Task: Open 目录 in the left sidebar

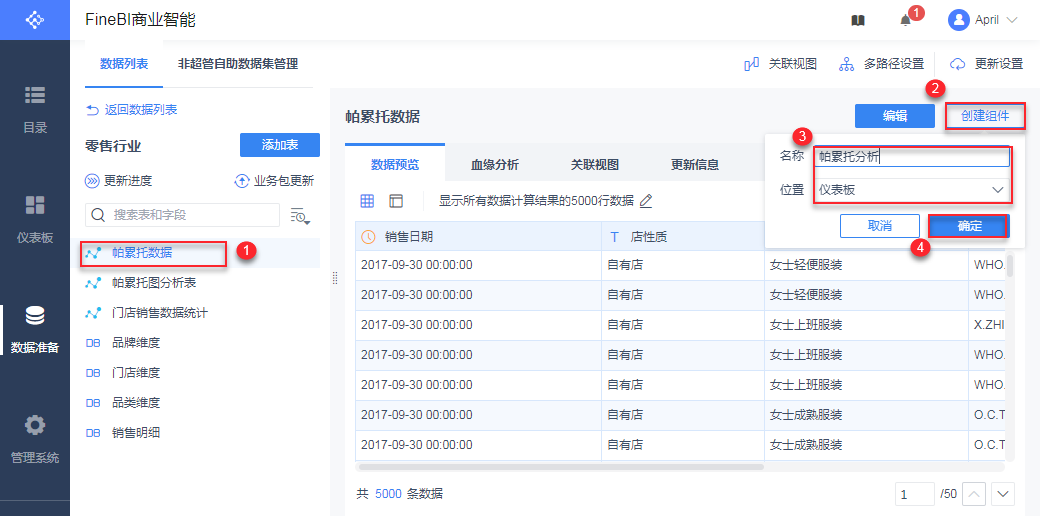Action: click(x=35, y=109)
